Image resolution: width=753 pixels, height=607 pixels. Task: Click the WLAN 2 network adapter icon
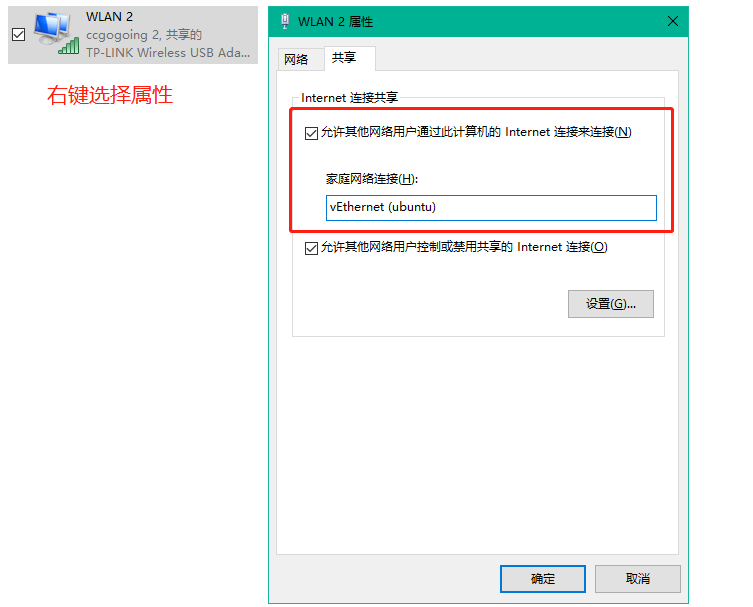tap(56, 34)
